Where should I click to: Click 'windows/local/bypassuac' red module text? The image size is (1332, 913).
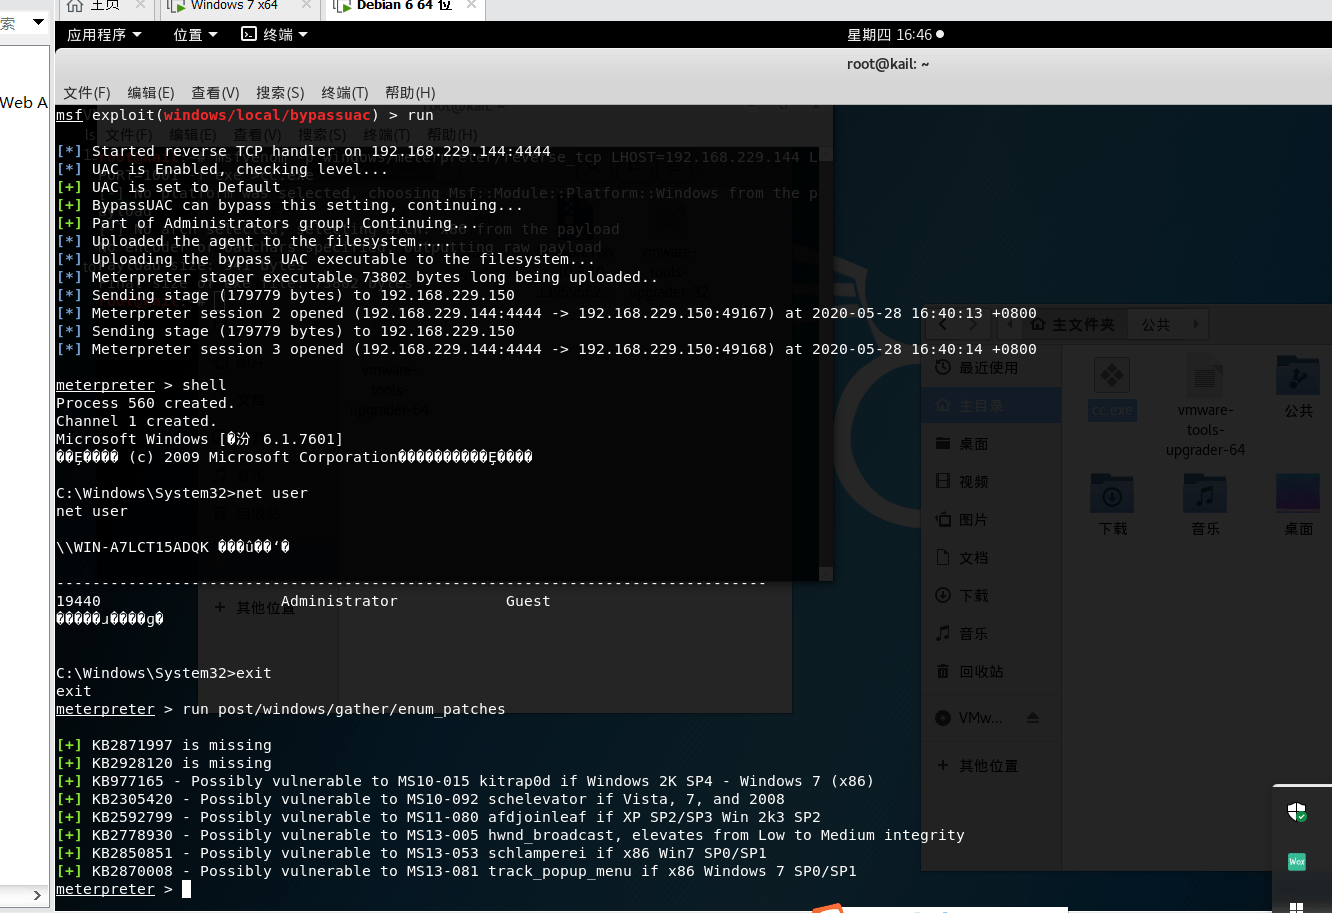[x=268, y=115]
